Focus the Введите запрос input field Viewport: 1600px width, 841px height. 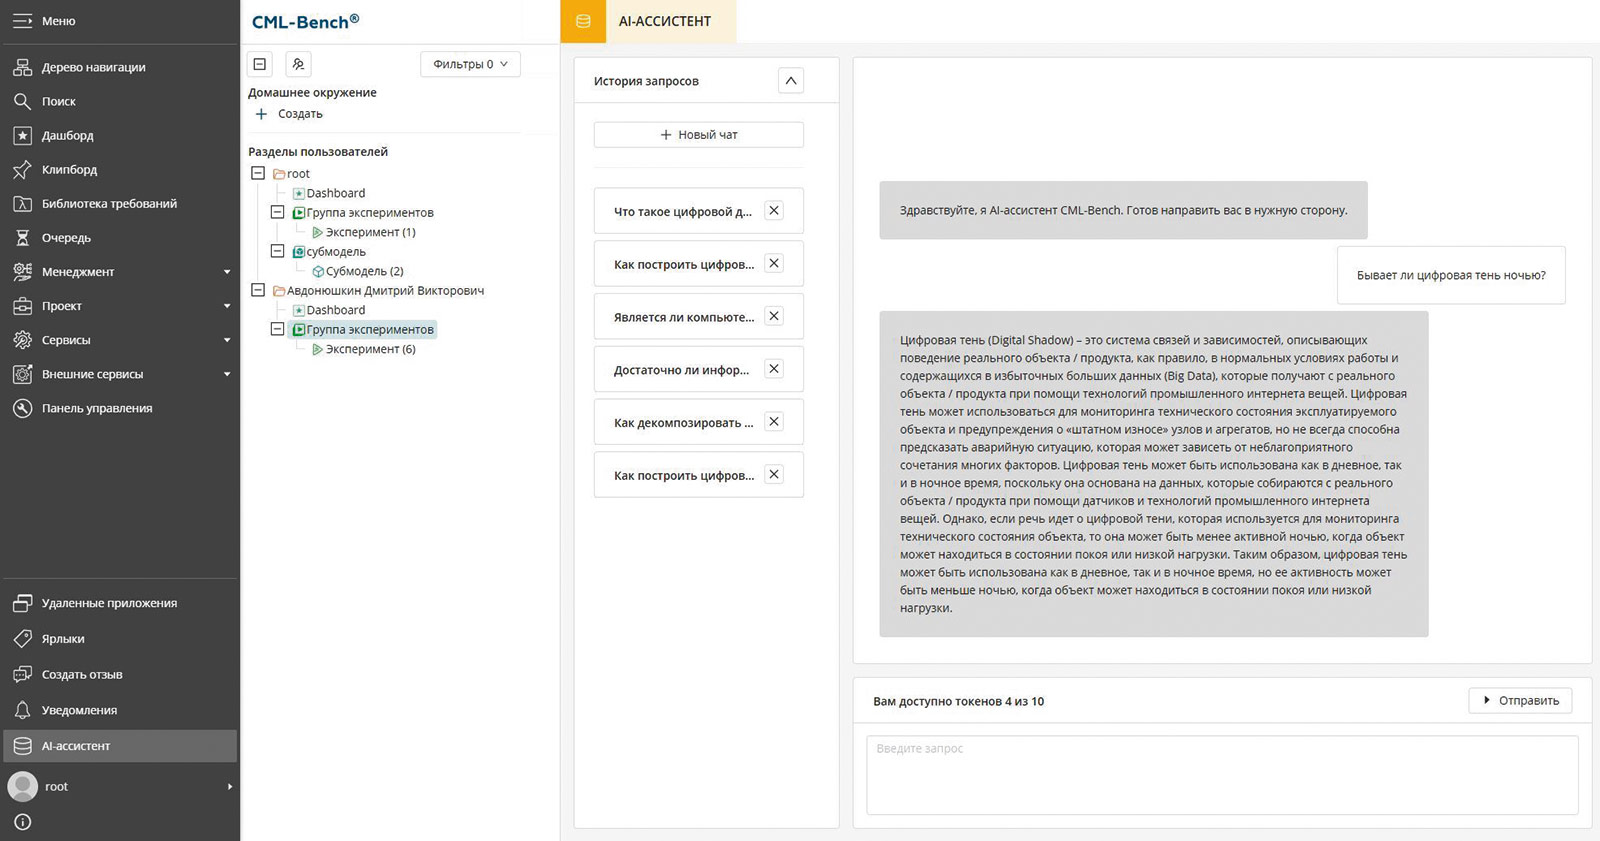pos(1222,775)
